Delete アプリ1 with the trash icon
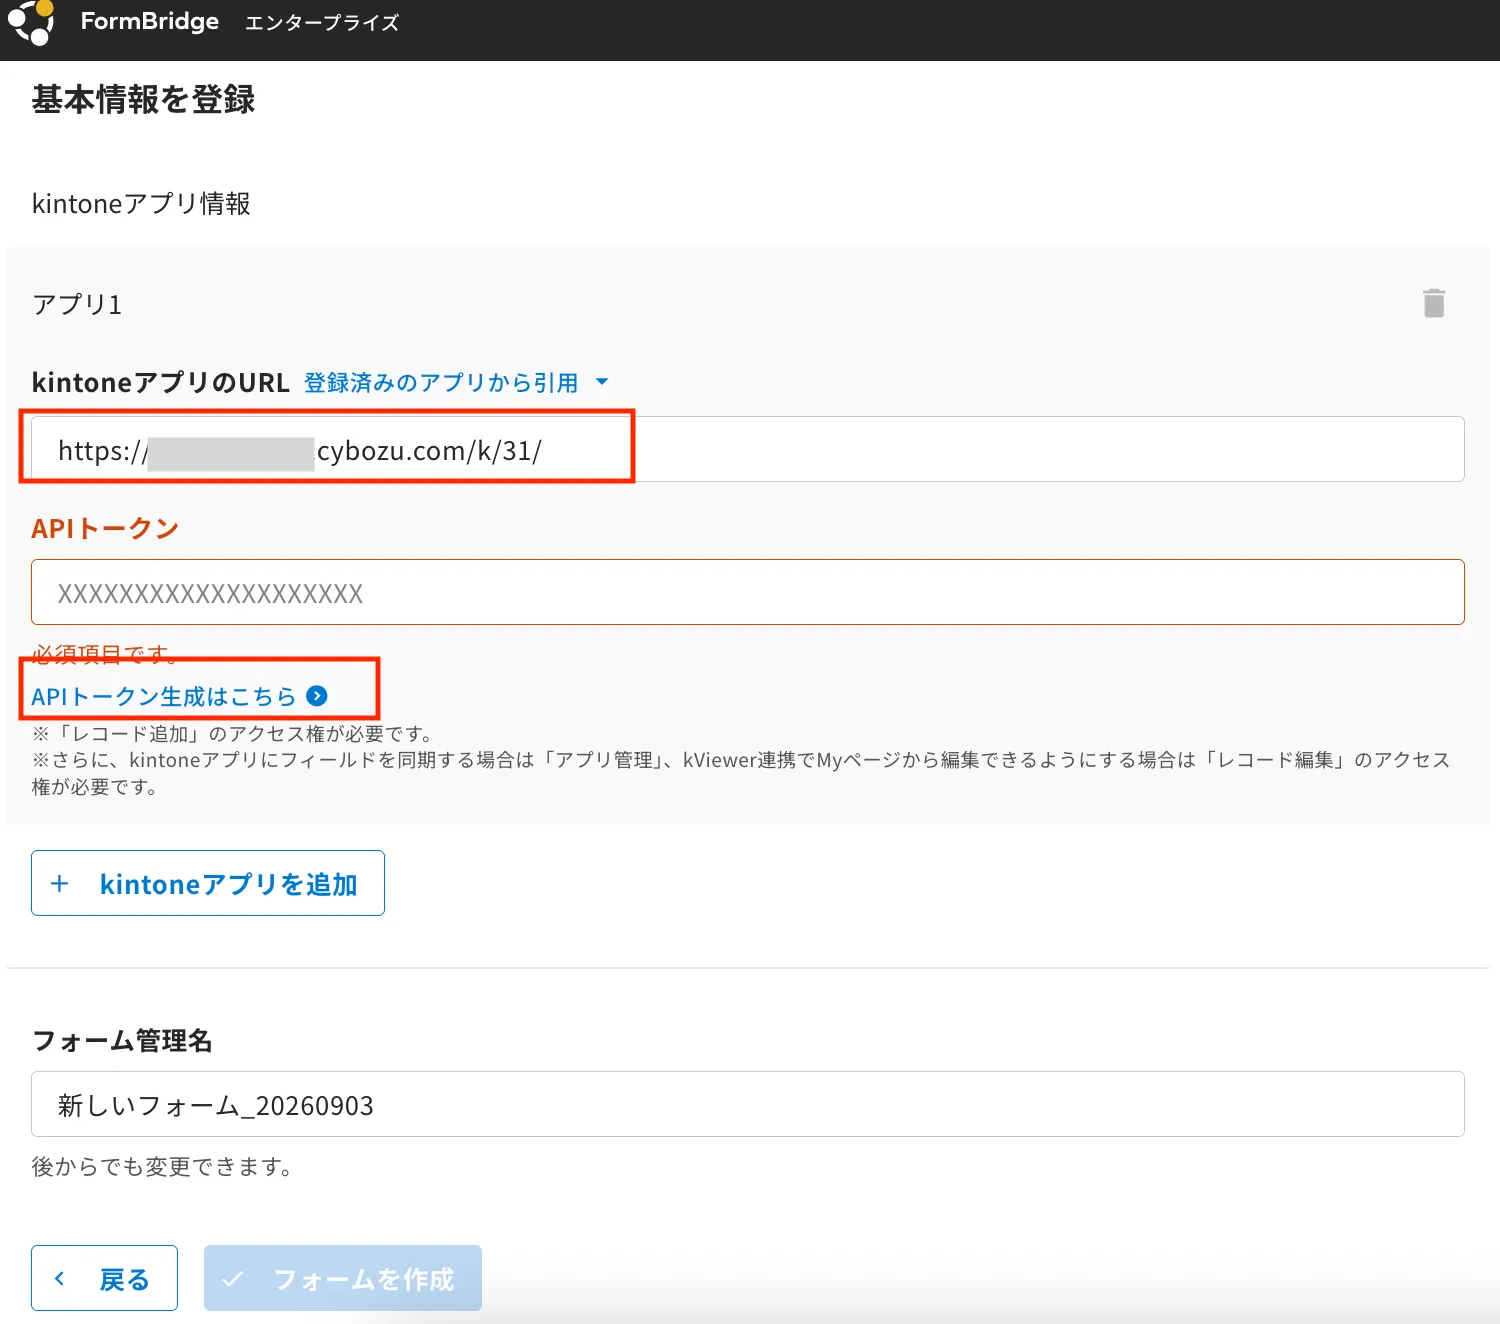 pos(1434,303)
